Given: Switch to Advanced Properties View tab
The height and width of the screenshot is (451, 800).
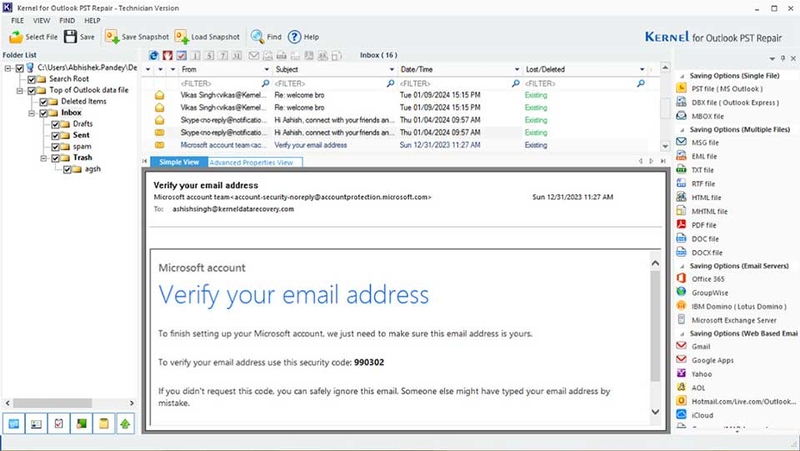Looking at the screenshot, I should tap(252, 162).
